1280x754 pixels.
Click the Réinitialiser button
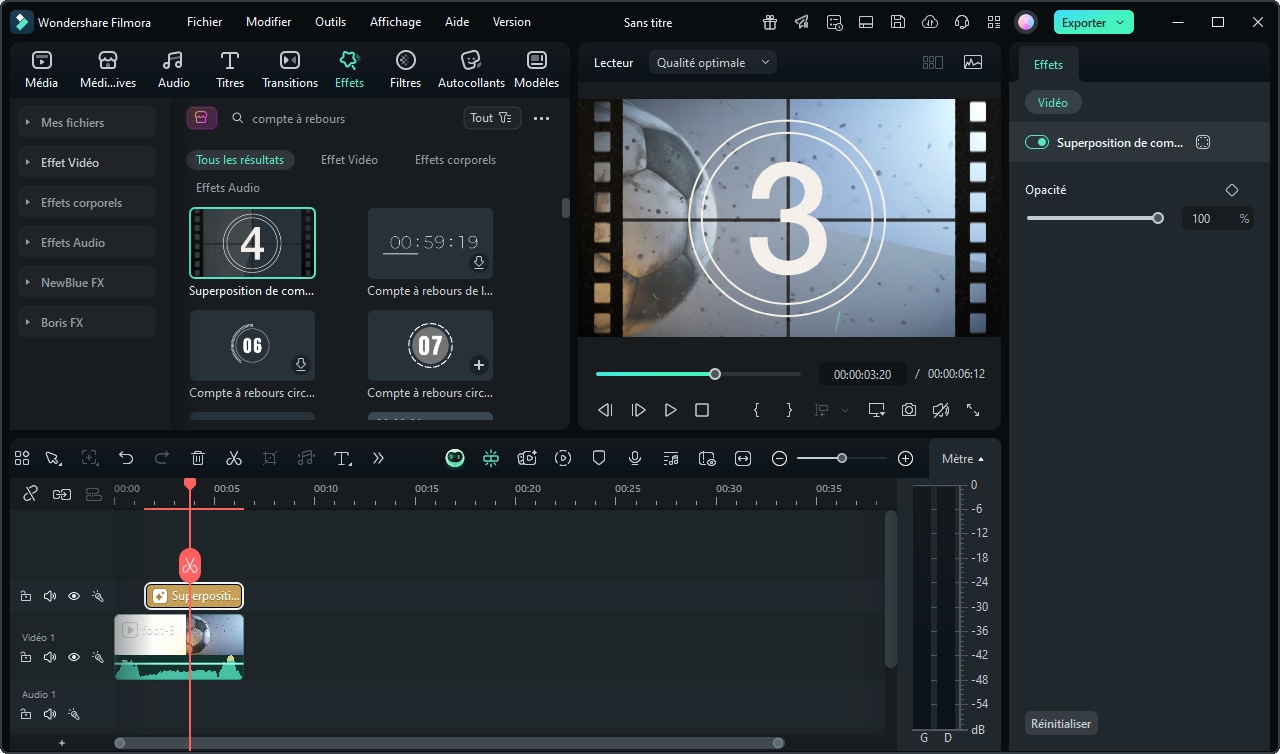(1061, 723)
